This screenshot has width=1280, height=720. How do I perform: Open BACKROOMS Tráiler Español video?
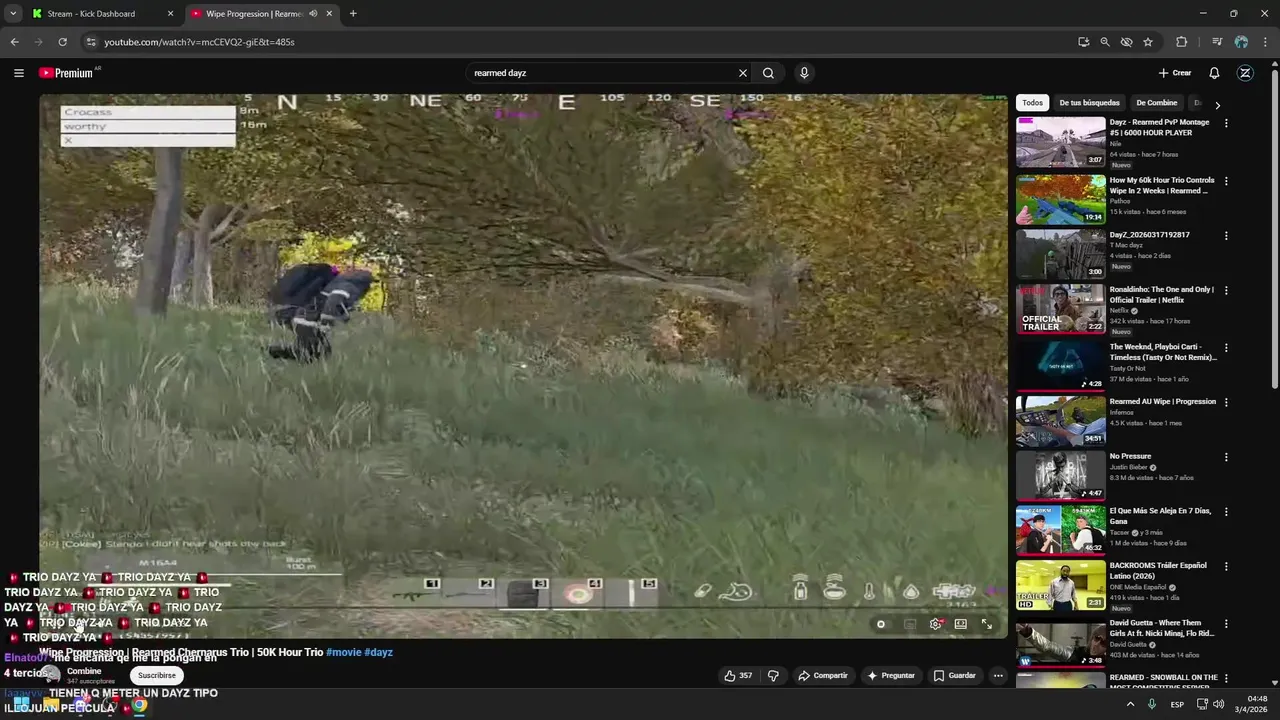tap(1061, 585)
